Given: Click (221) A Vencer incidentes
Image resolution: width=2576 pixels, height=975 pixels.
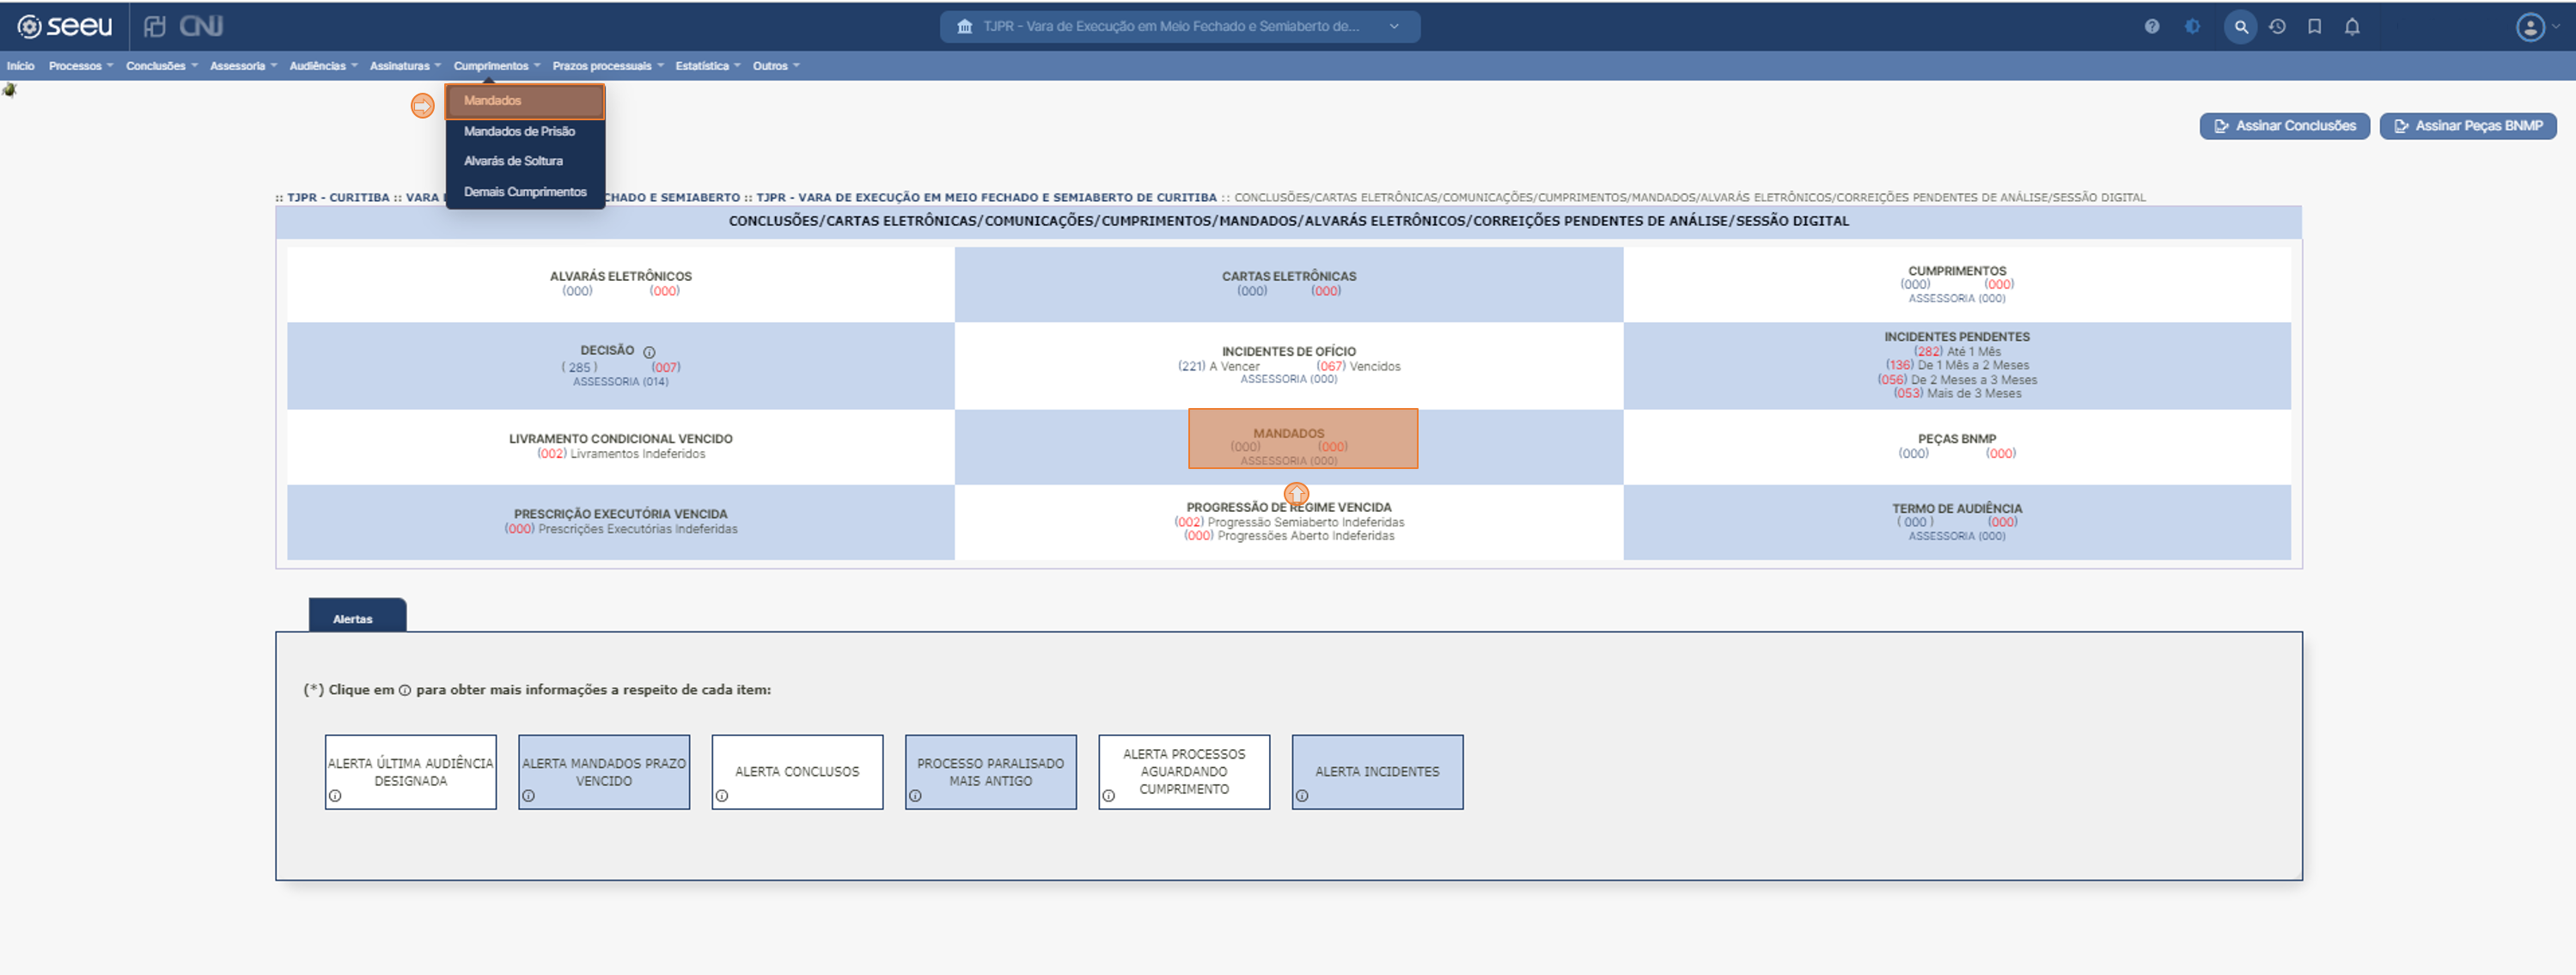Looking at the screenshot, I should click(1218, 367).
